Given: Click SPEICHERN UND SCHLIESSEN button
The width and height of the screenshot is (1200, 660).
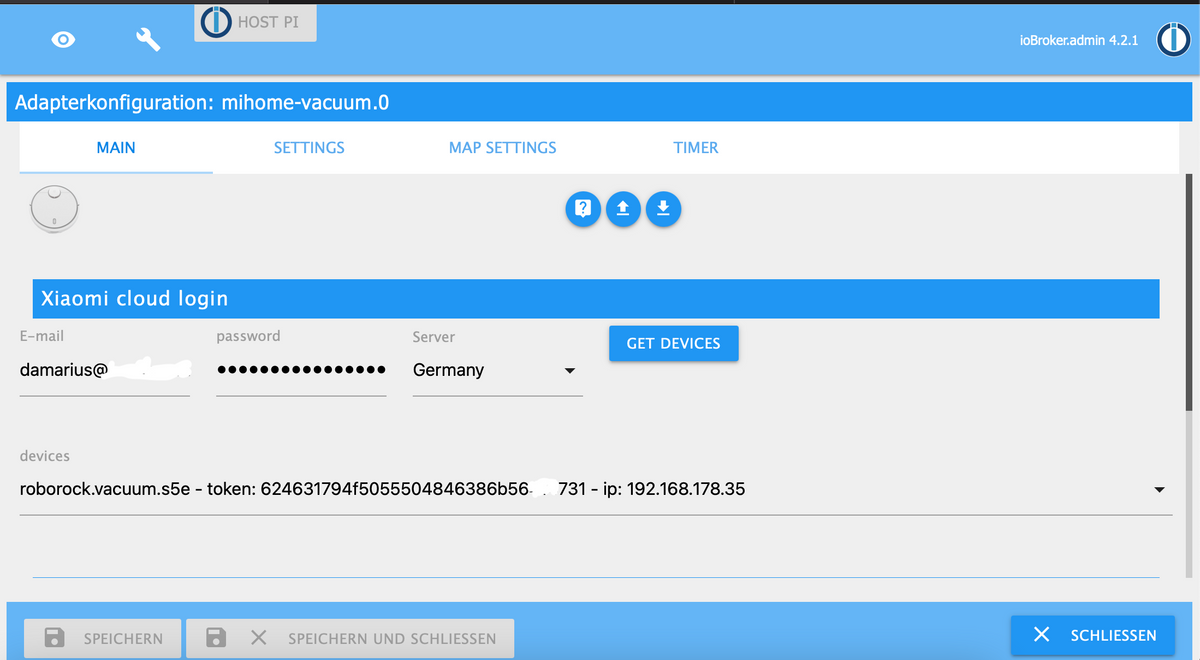Looking at the screenshot, I should (350, 638).
